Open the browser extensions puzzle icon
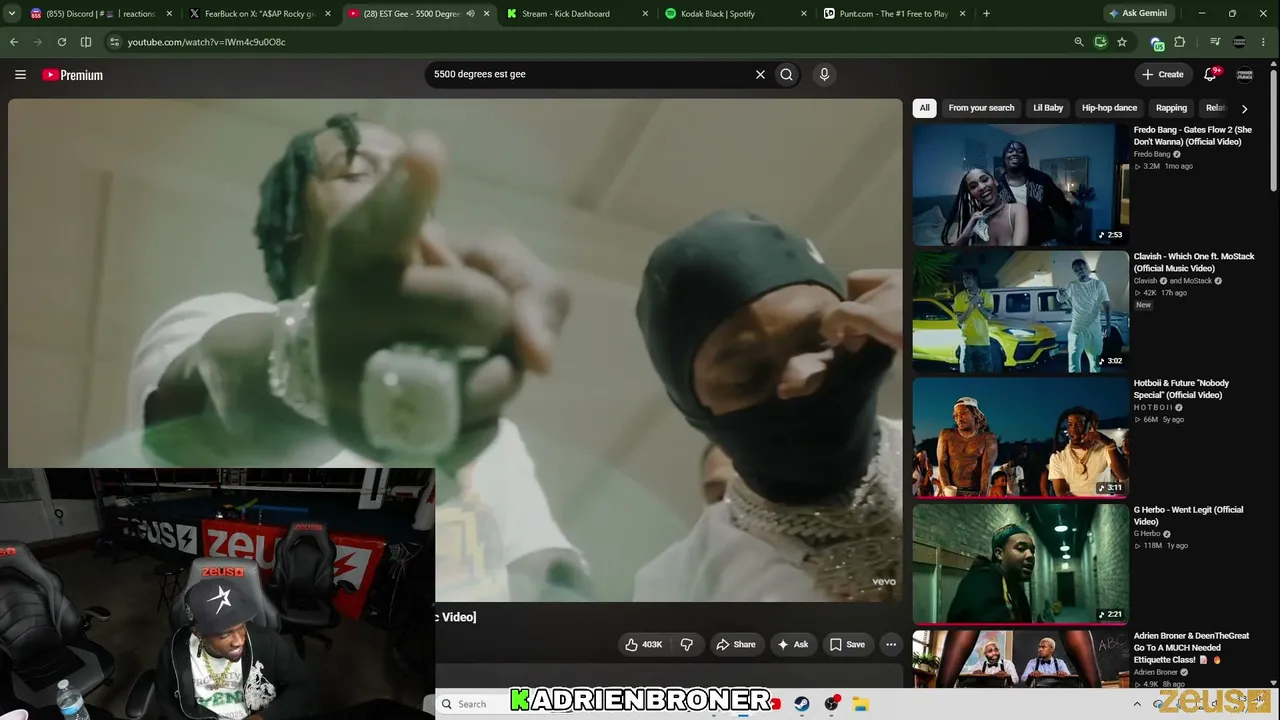Screen dimensions: 1280x720 point(1180,42)
